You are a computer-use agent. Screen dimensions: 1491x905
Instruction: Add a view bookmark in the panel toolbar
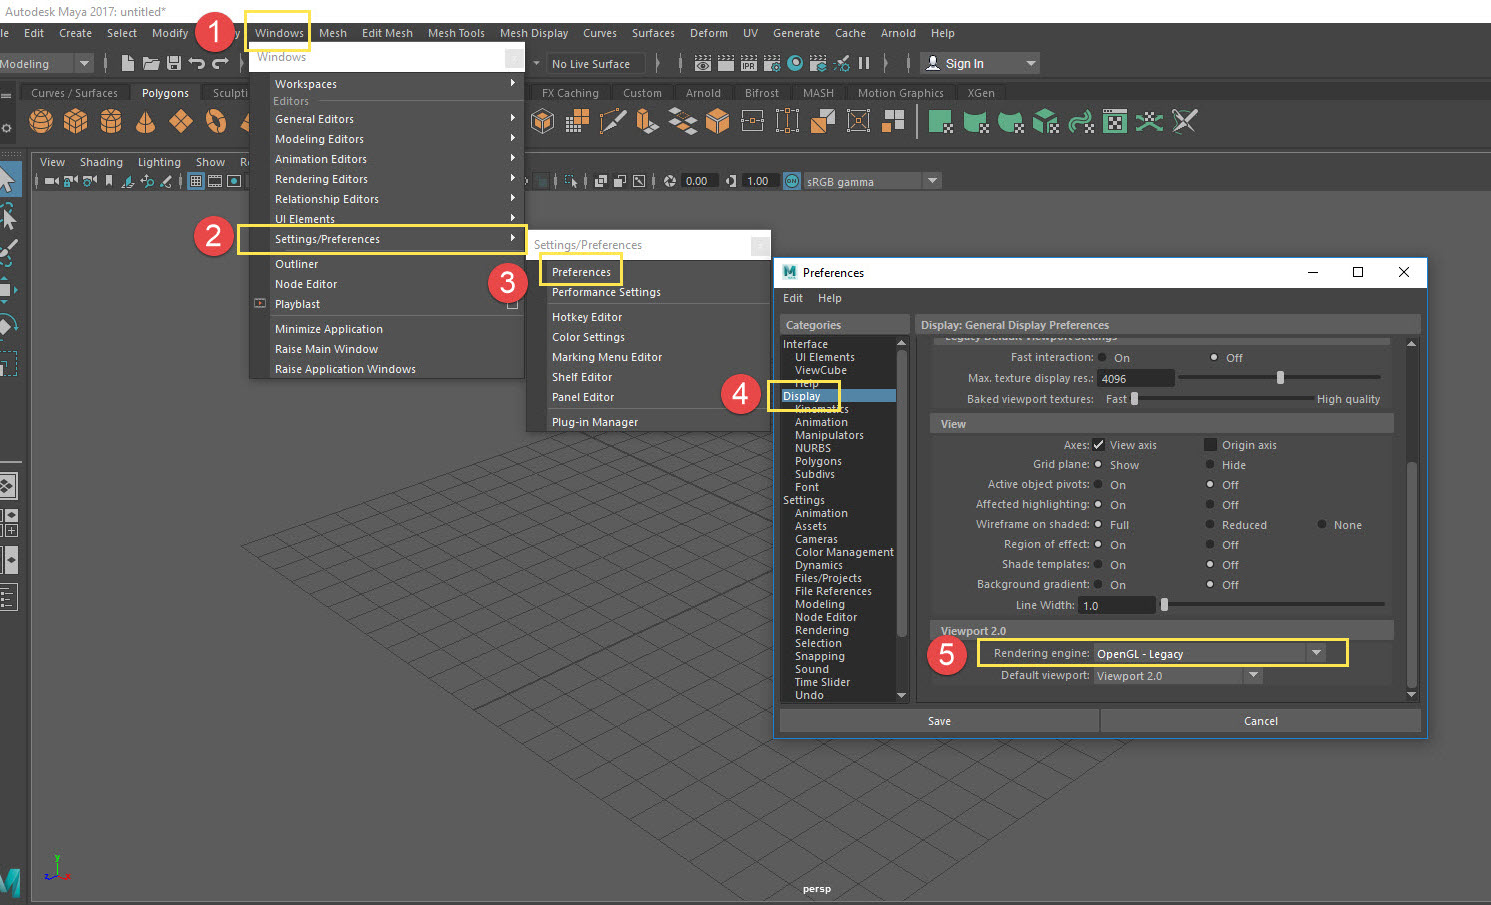point(108,181)
